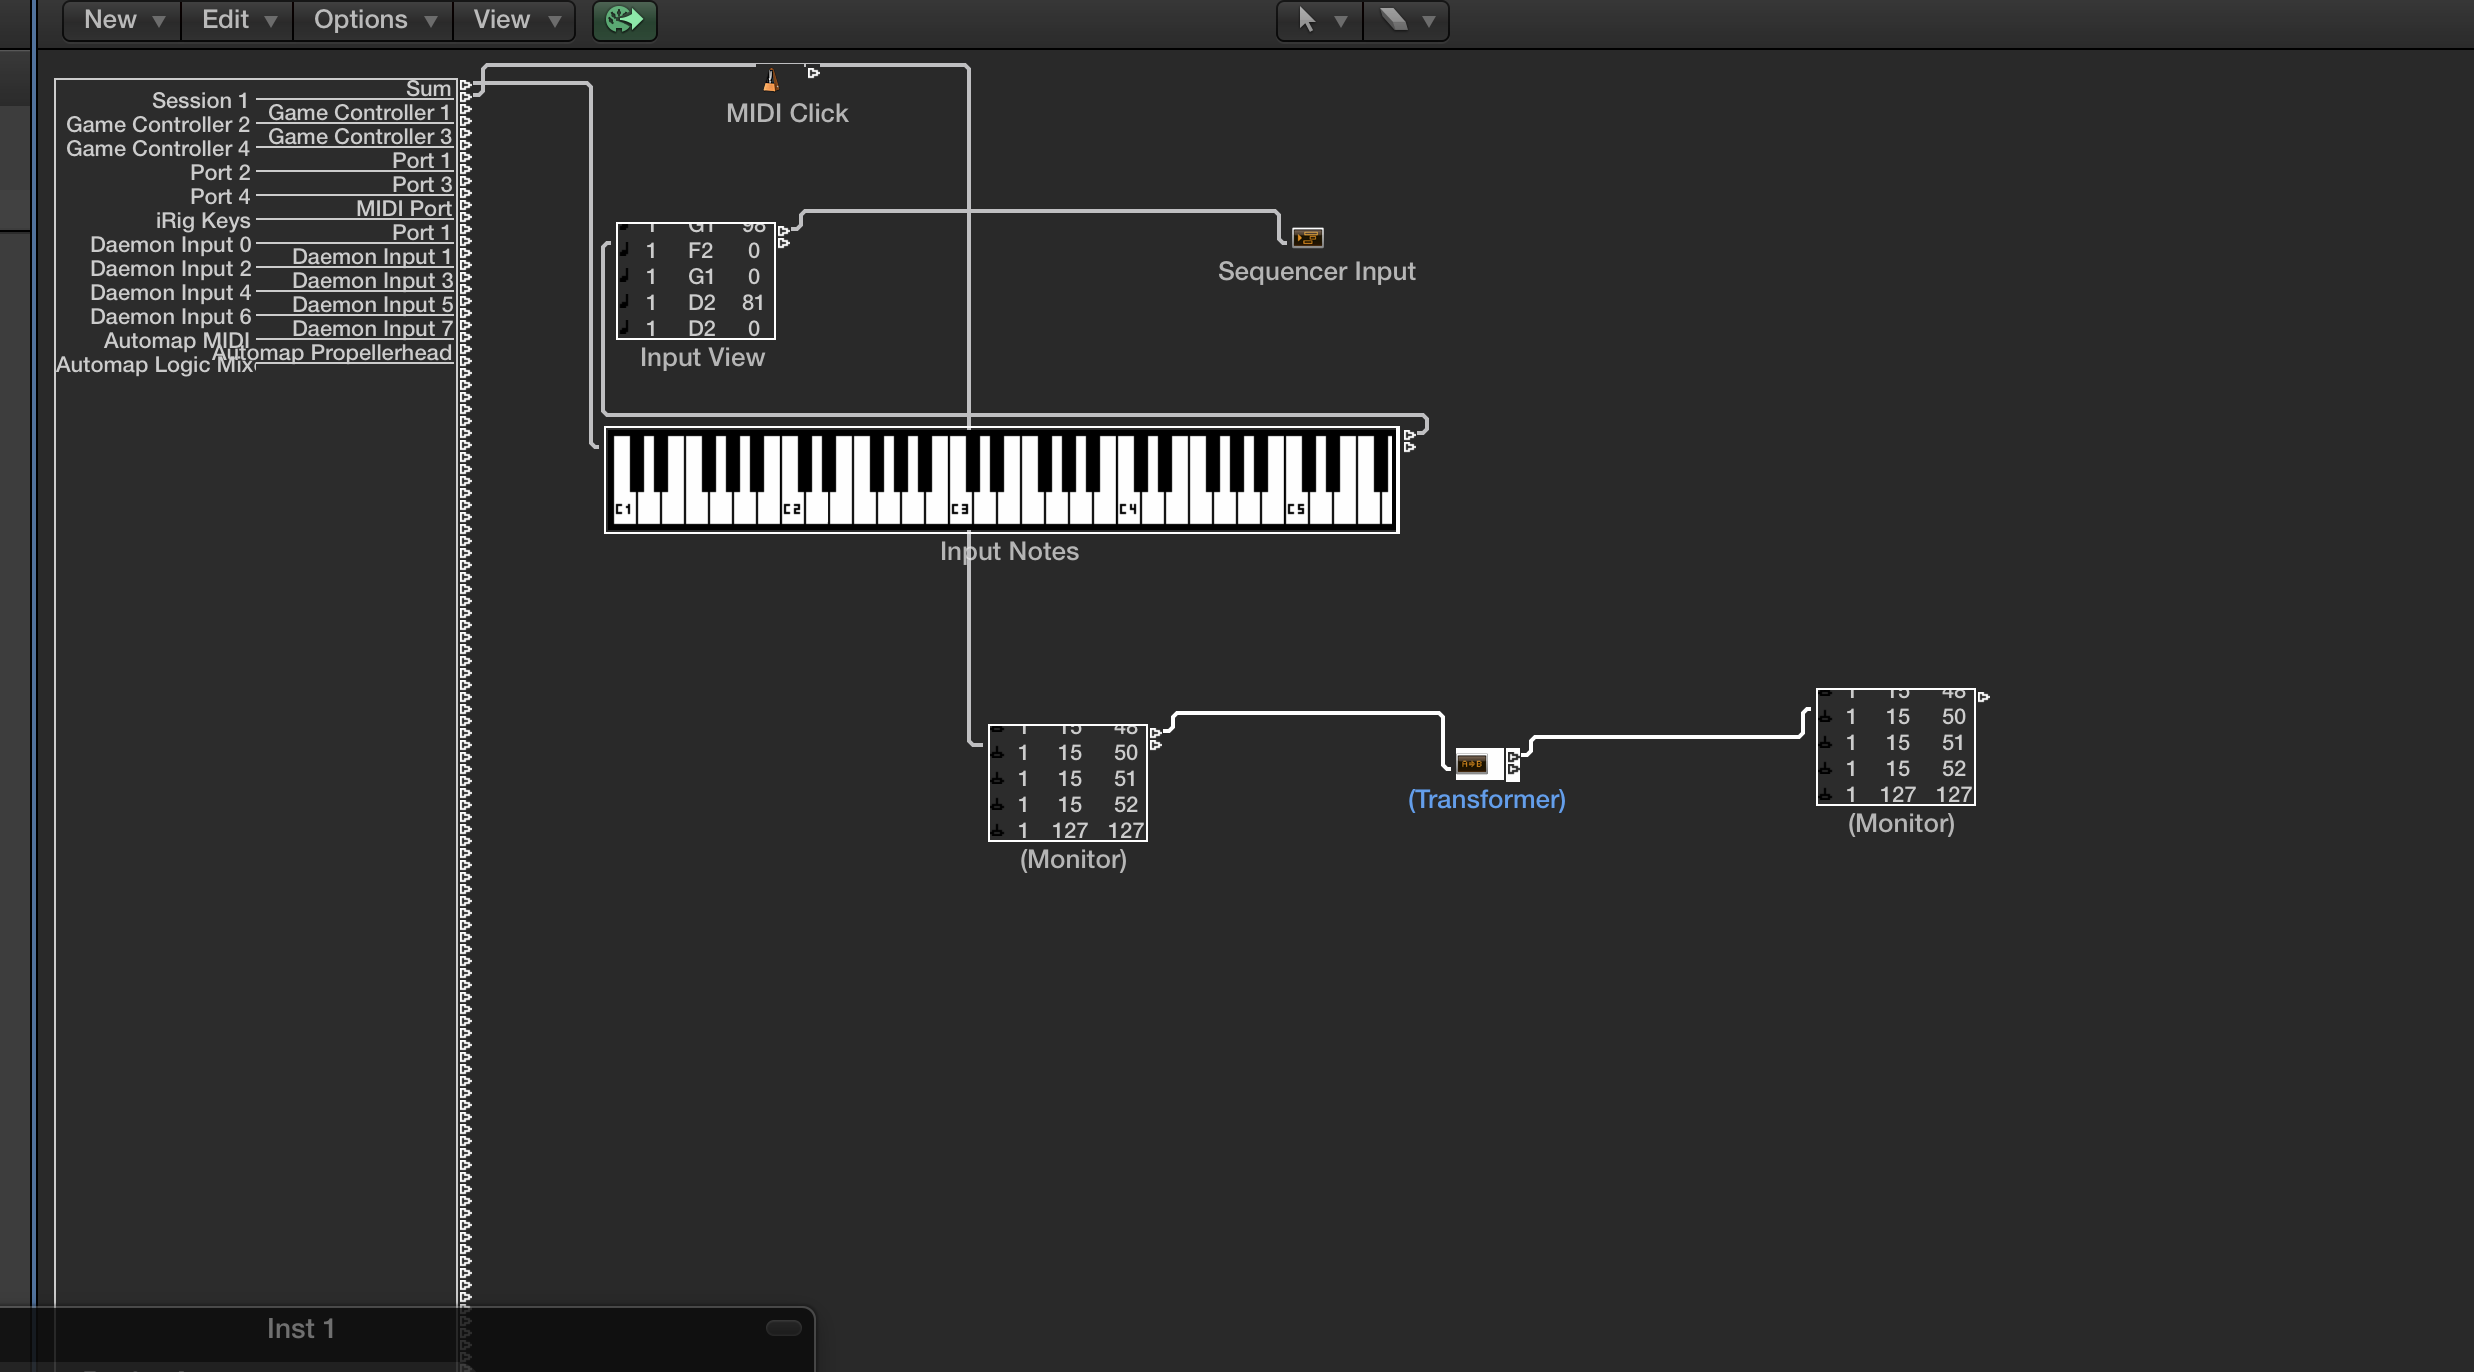Screen dimensions: 2474x1372
Task: Click Port 2 input entry
Action: [x=220, y=173]
